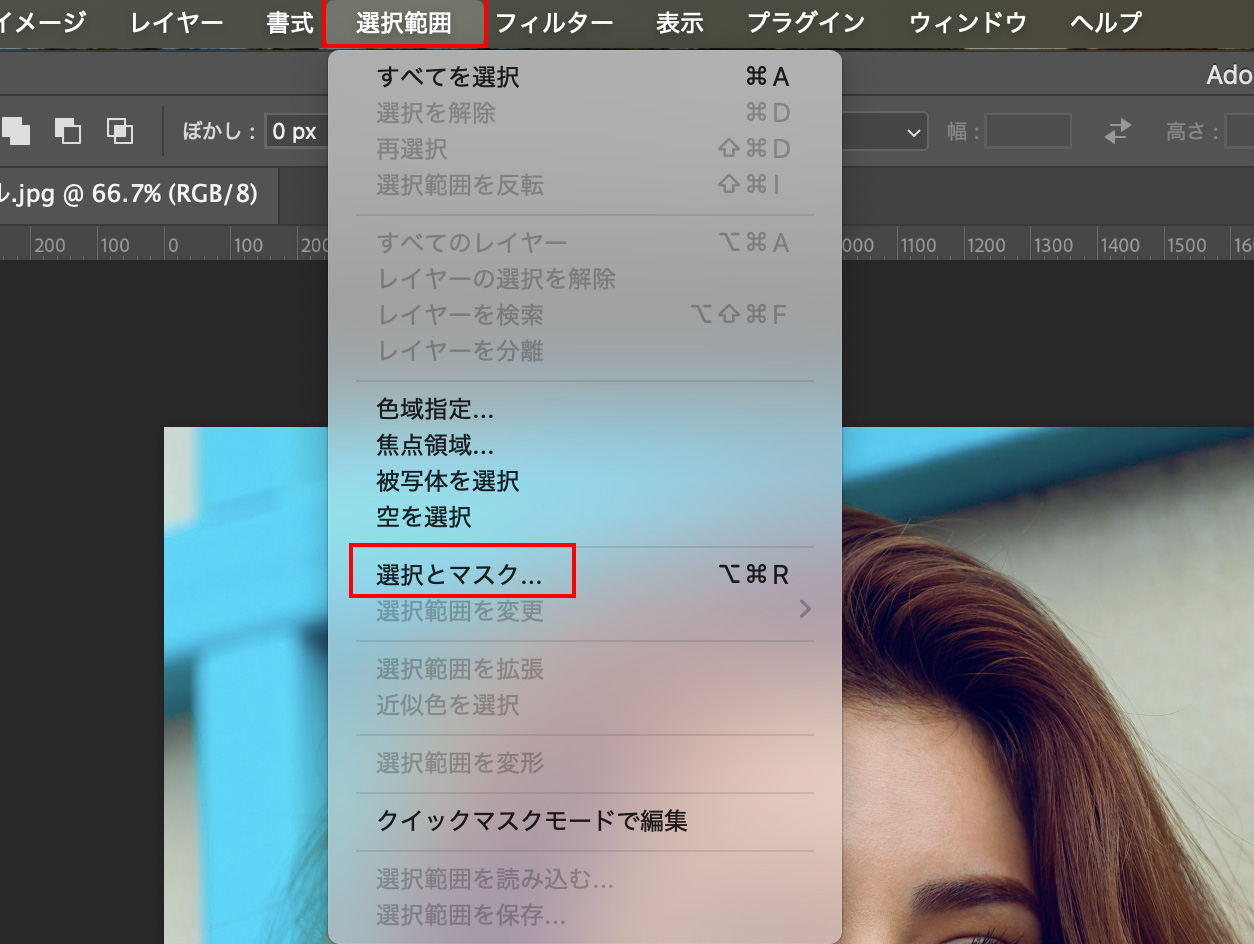Click the add to selection icon

[16, 131]
